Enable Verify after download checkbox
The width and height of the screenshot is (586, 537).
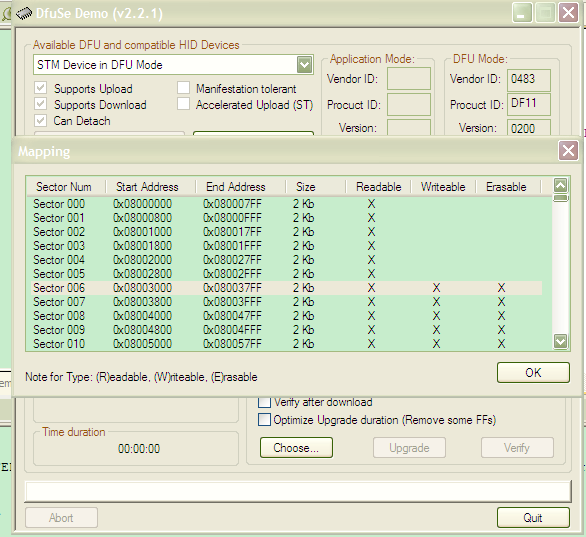[x=264, y=402]
